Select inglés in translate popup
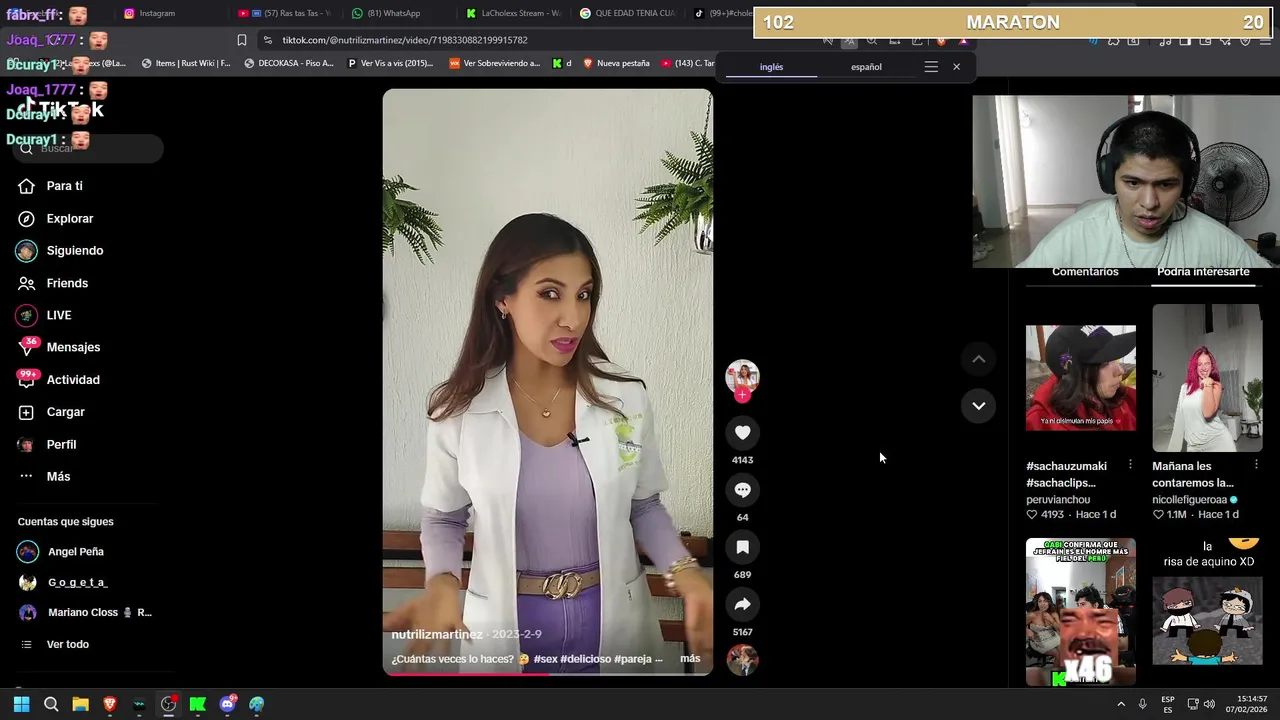 tap(771, 67)
